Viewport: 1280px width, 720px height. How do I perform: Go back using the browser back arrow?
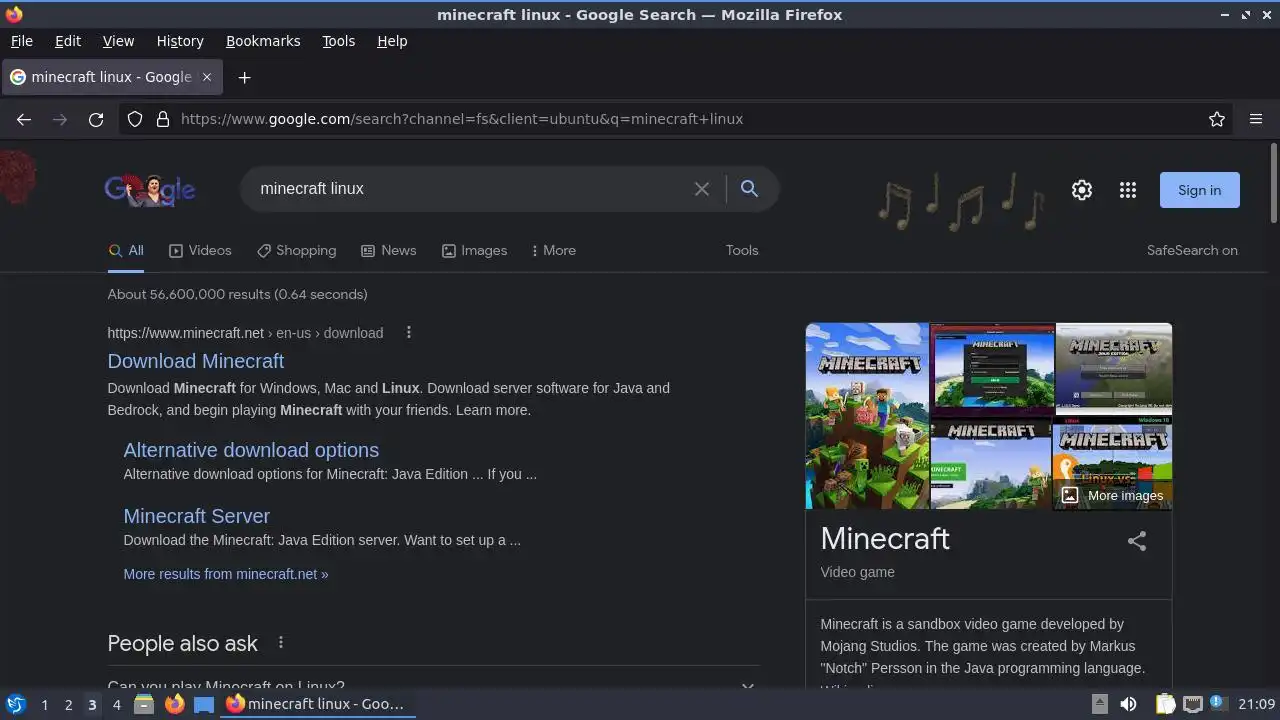coord(24,119)
